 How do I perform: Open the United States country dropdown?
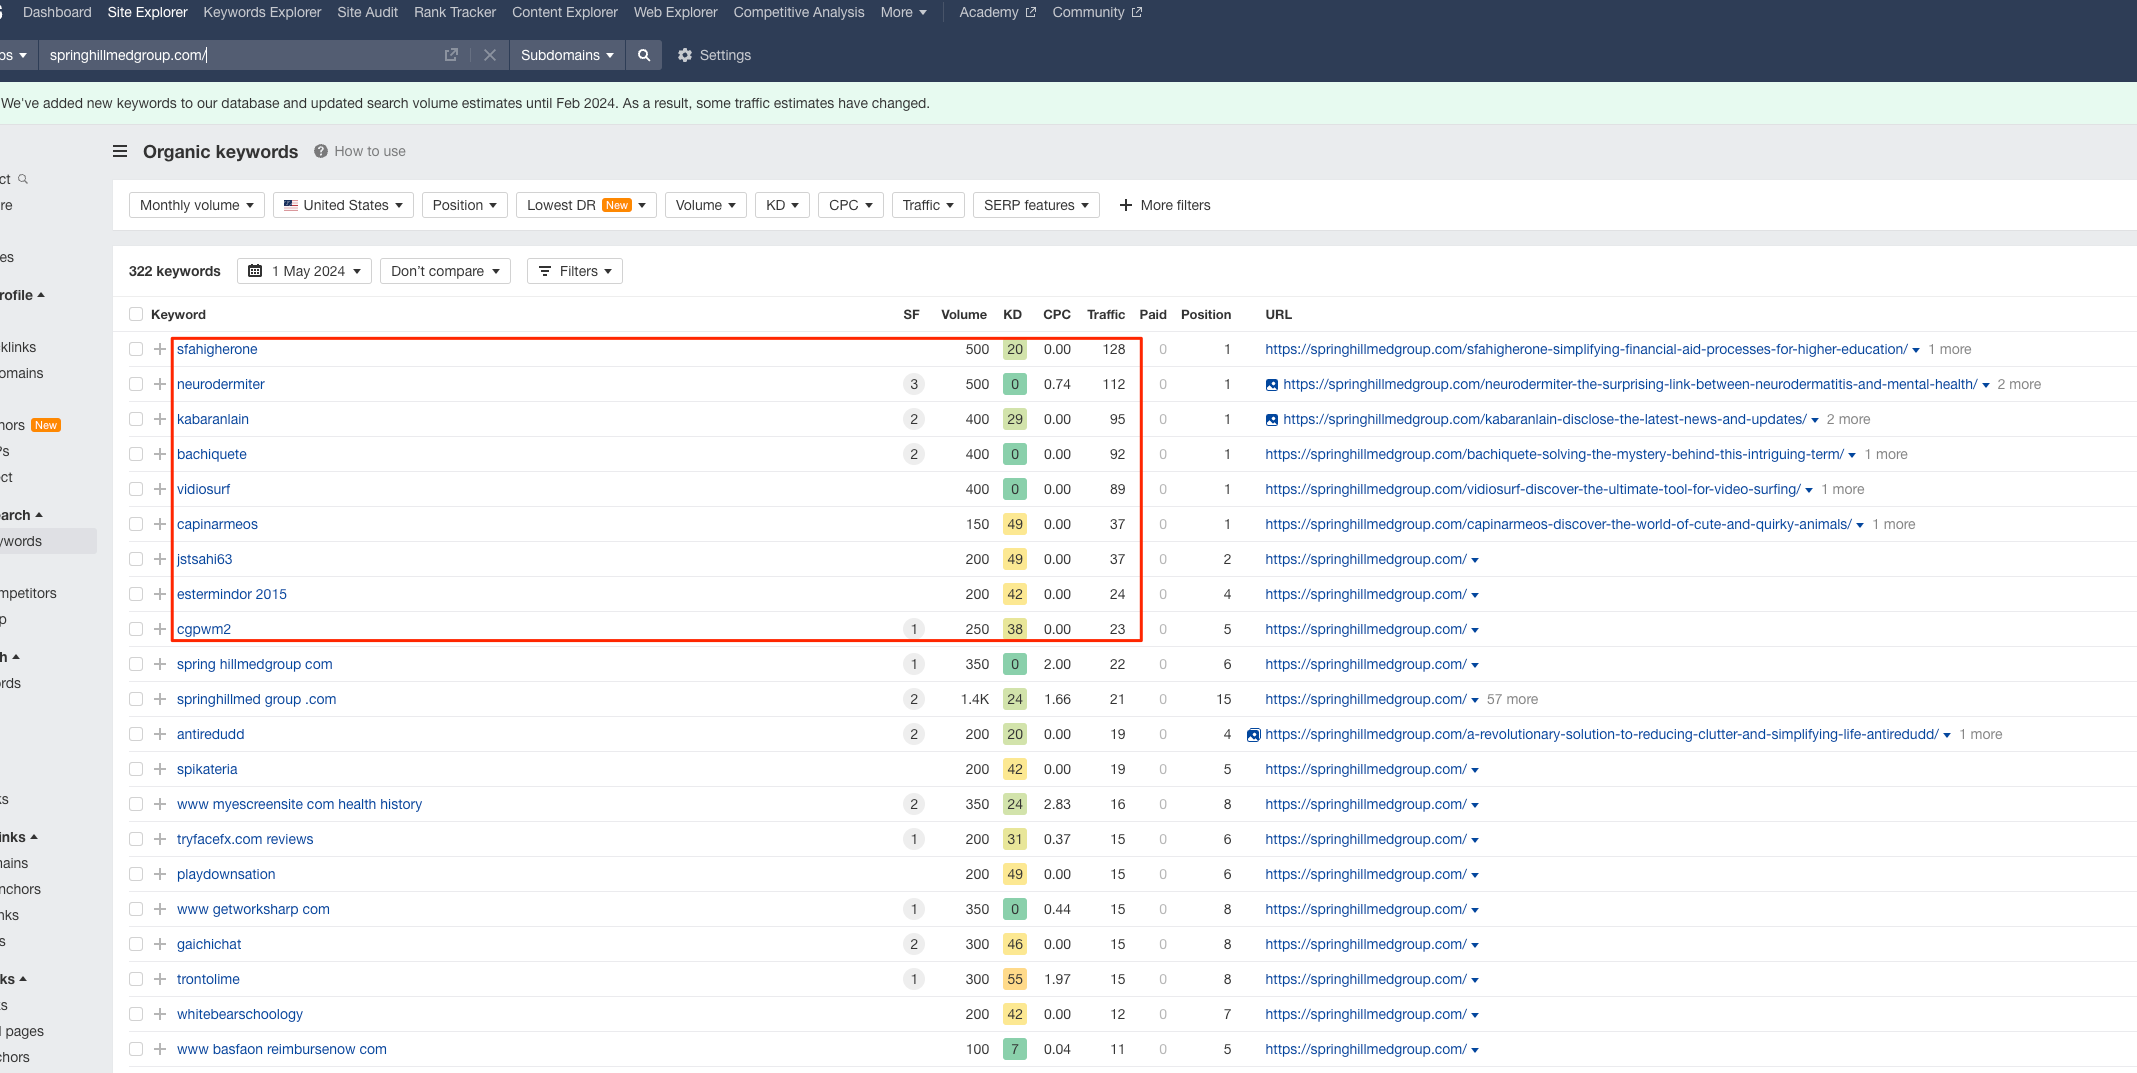coord(343,205)
